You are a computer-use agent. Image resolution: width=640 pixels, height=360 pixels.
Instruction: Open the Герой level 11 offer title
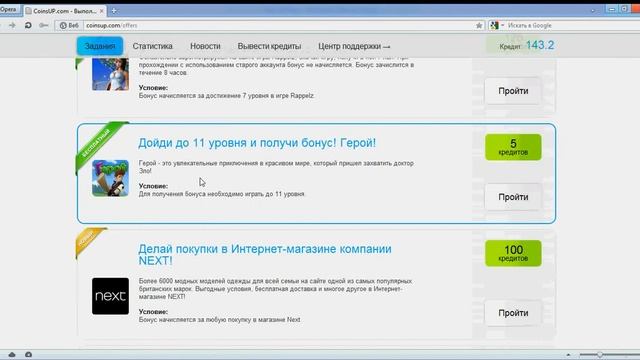(257, 143)
